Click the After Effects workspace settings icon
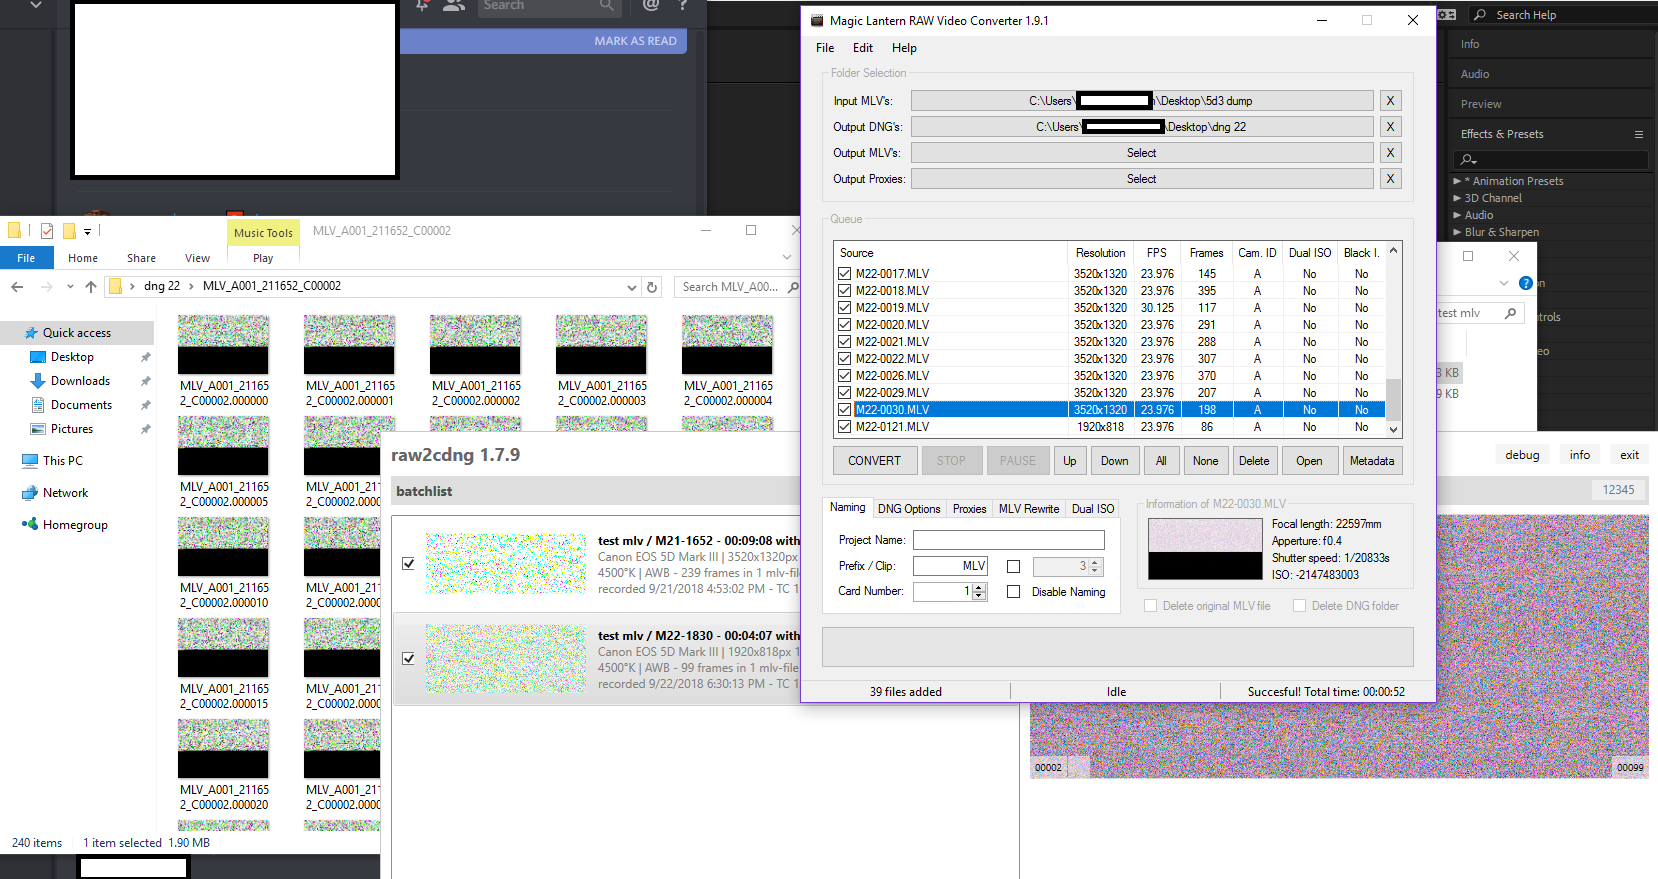The height and width of the screenshot is (879, 1658). (1446, 15)
